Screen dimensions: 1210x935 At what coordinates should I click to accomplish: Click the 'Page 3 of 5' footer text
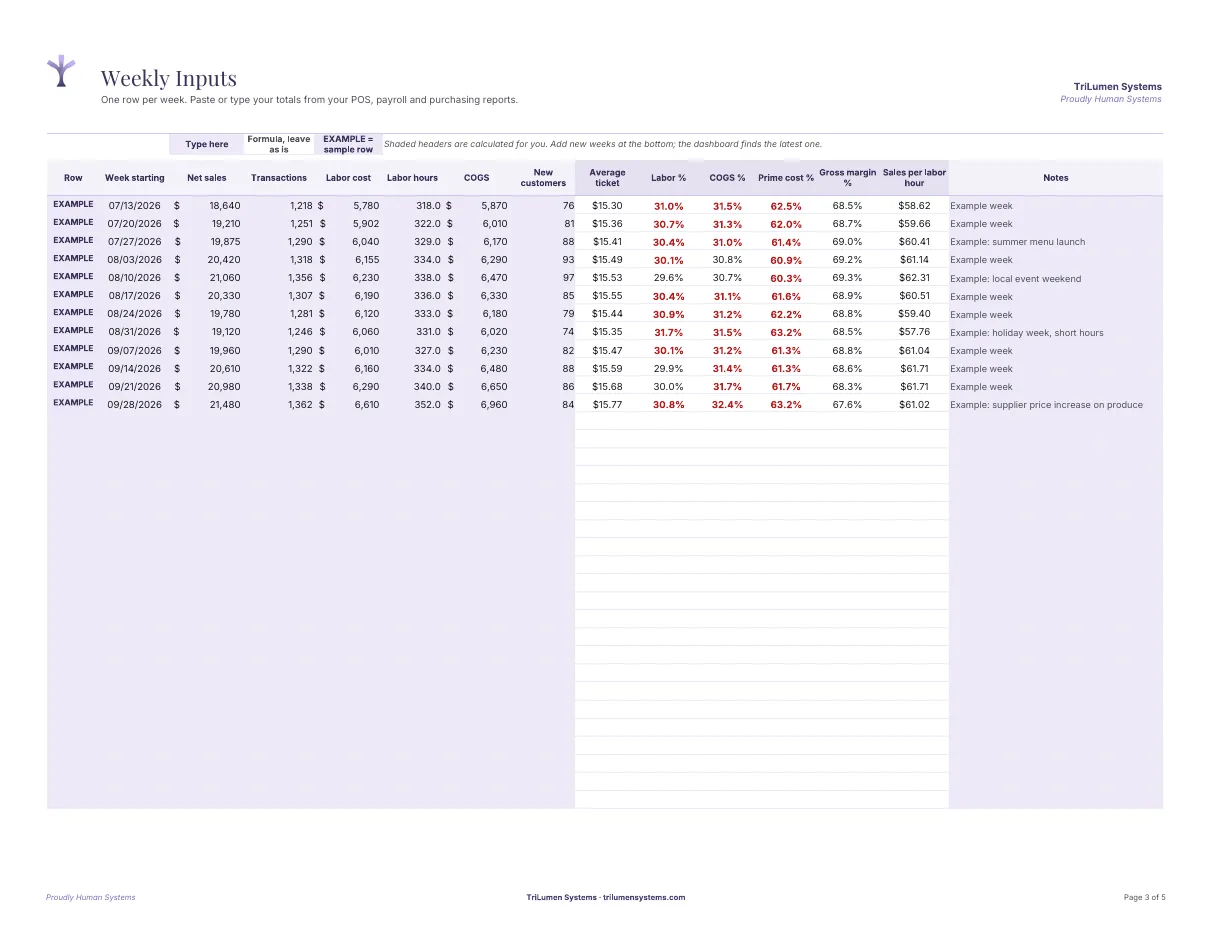click(x=1144, y=897)
